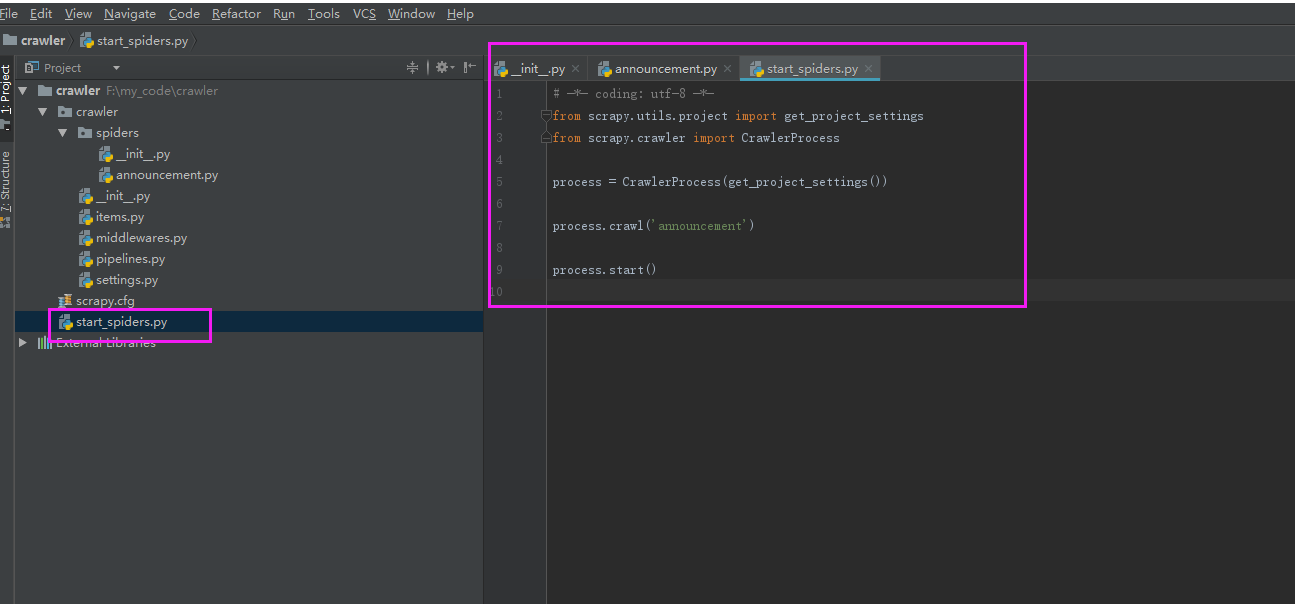Close the start_spiders.py editor tab
This screenshot has height=604, width=1295.
(868, 69)
